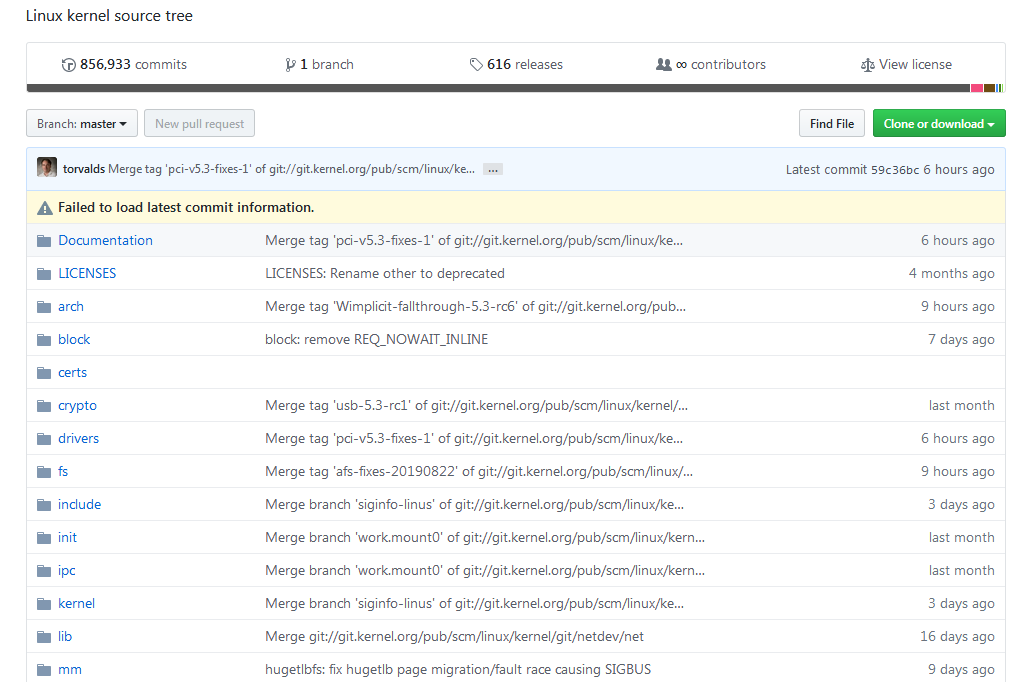Click the lib folder icon
1023x682 pixels.
[x=44, y=637]
